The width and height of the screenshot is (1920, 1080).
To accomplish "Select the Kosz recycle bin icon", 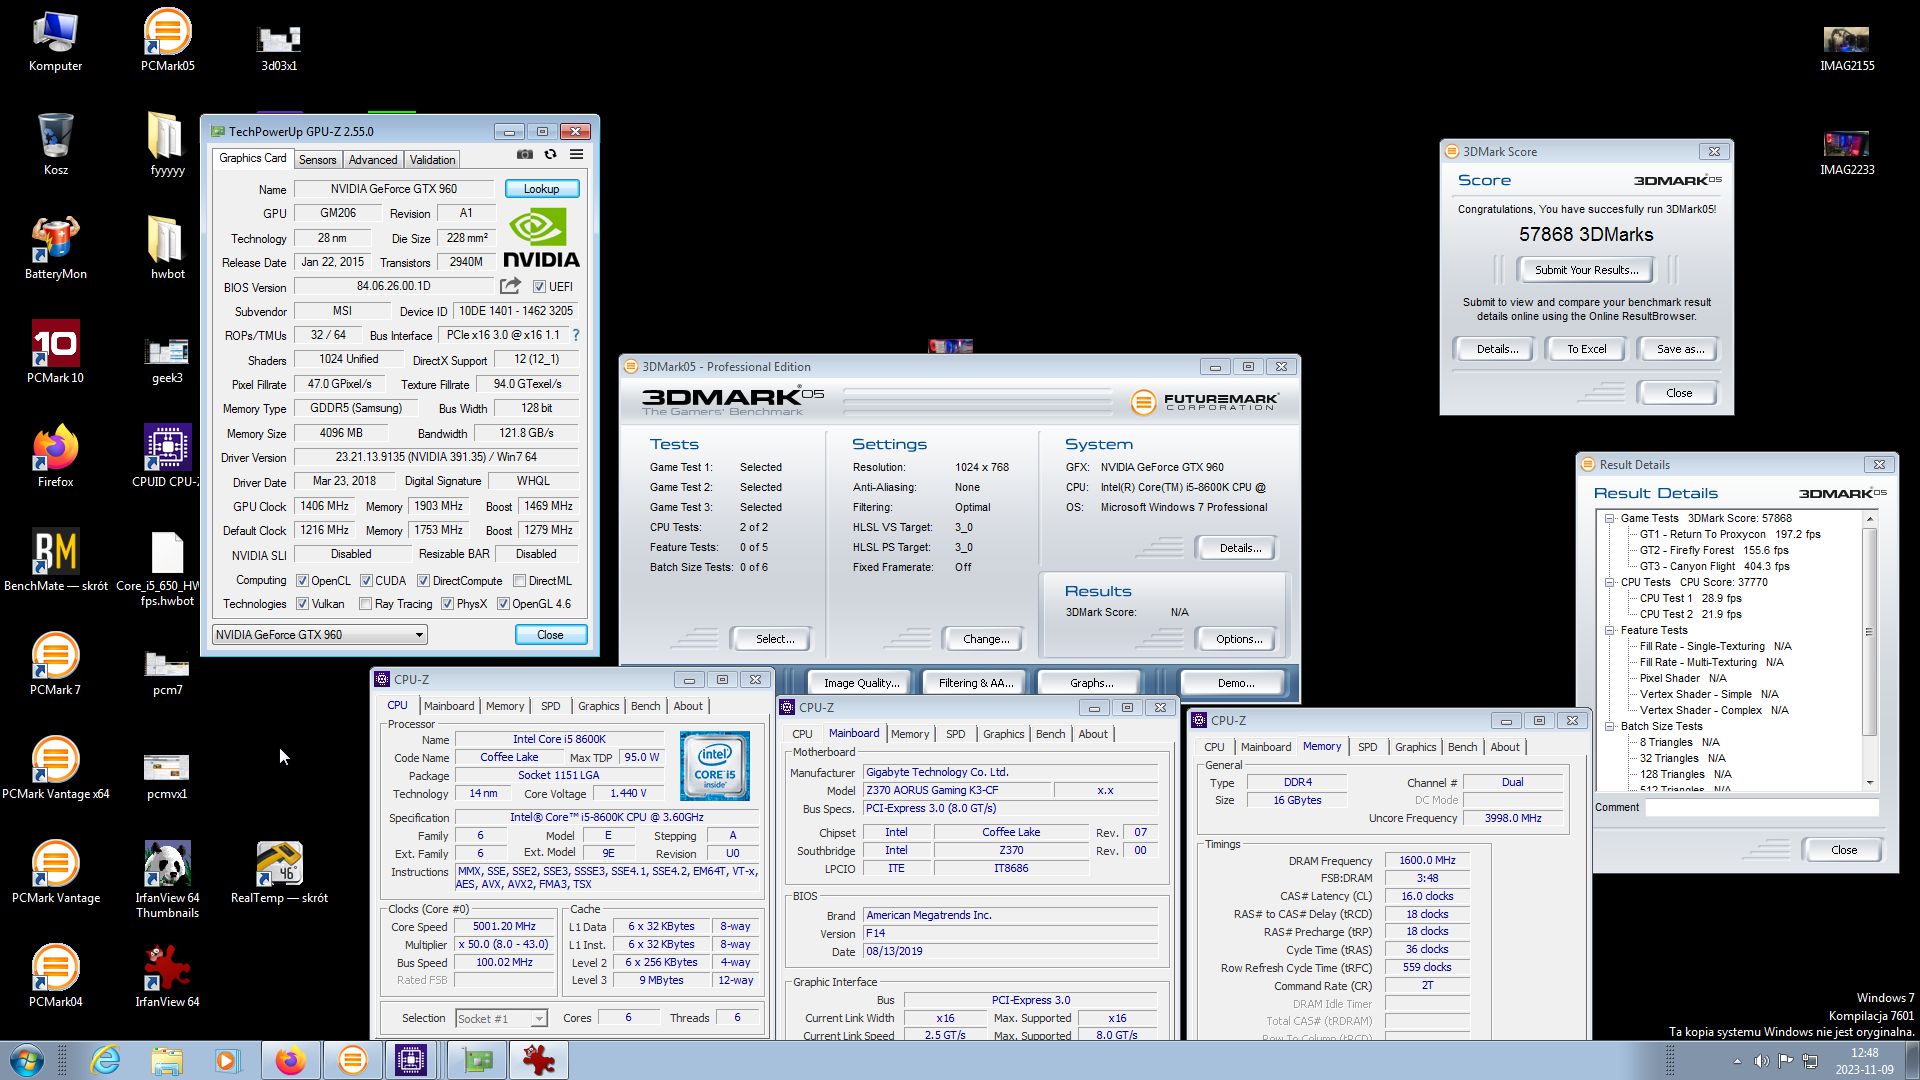I will [x=56, y=144].
